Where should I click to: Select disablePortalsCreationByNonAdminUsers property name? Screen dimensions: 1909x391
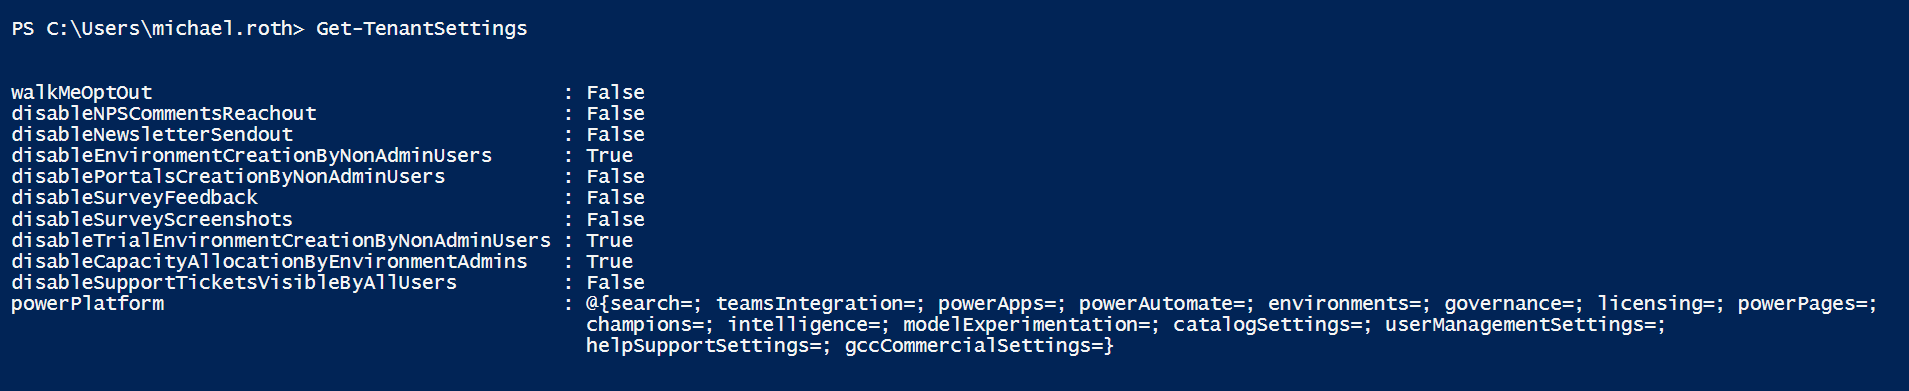pyautogui.click(x=228, y=177)
